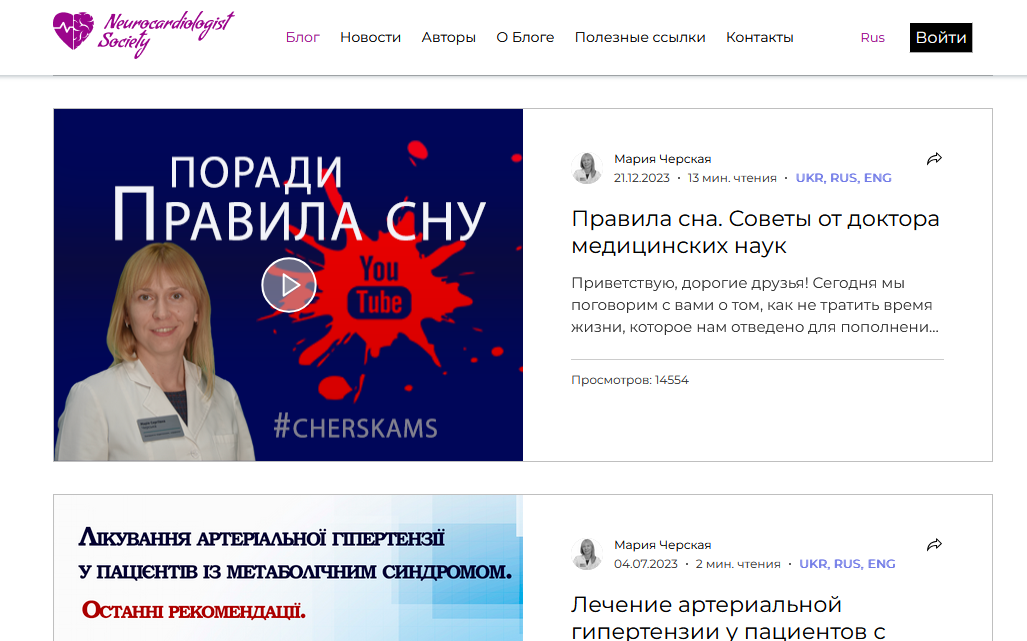Play the sleep rules video
The image size is (1027, 641).
(289, 285)
